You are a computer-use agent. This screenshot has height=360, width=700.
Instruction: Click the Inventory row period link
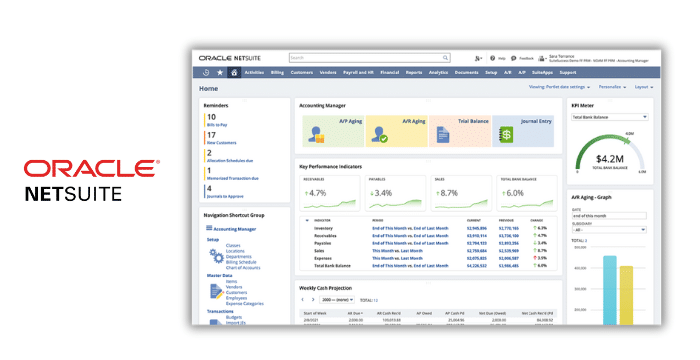[410, 228]
